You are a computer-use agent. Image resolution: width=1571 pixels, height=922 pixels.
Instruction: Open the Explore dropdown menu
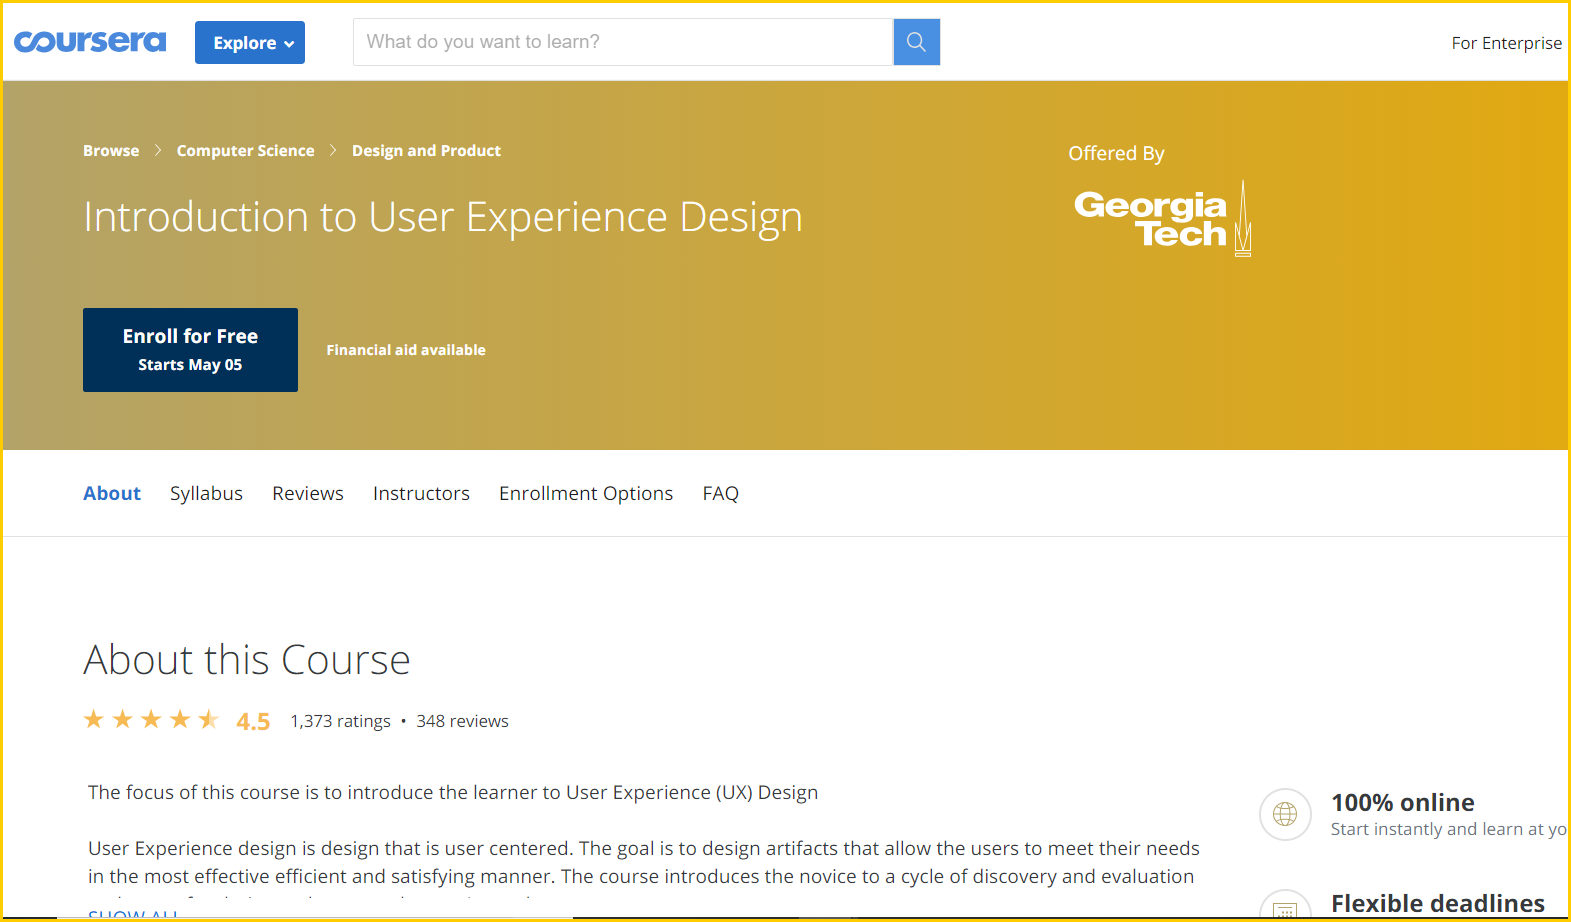pos(250,43)
